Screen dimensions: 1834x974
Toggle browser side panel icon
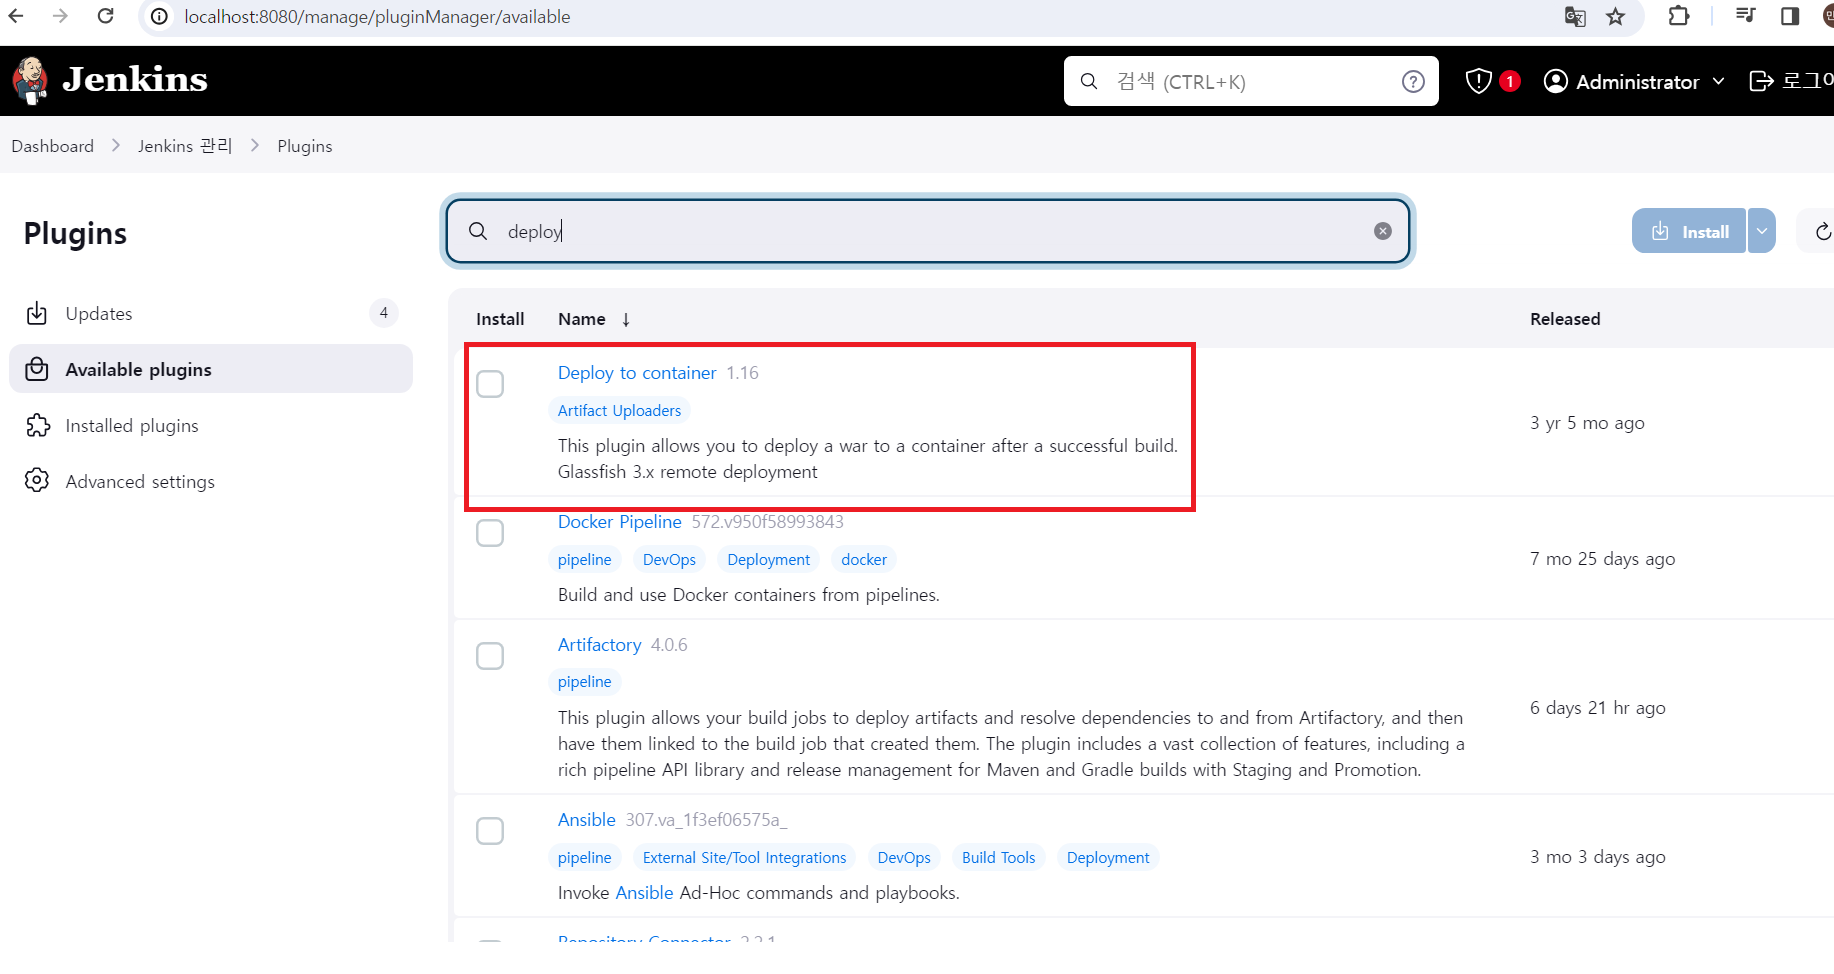tap(1790, 16)
